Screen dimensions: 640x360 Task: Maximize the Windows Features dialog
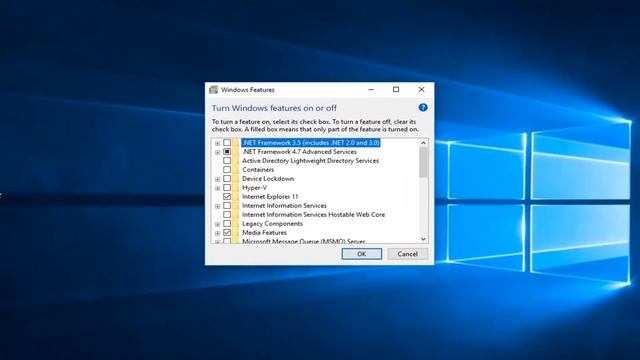pos(396,90)
